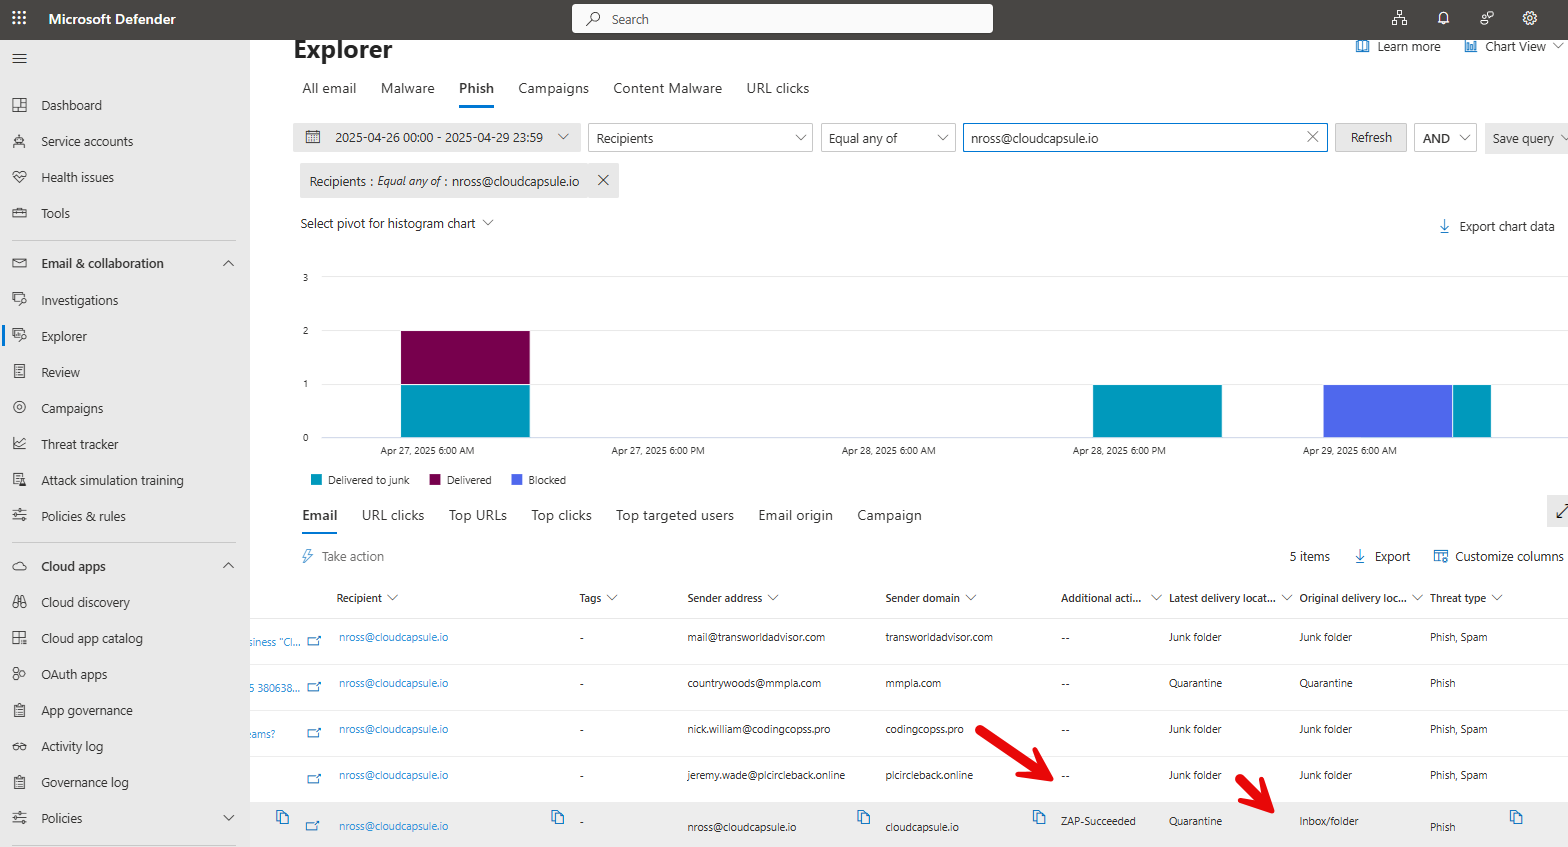The width and height of the screenshot is (1568, 847).
Task: Click the Refresh button
Action: tap(1371, 138)
